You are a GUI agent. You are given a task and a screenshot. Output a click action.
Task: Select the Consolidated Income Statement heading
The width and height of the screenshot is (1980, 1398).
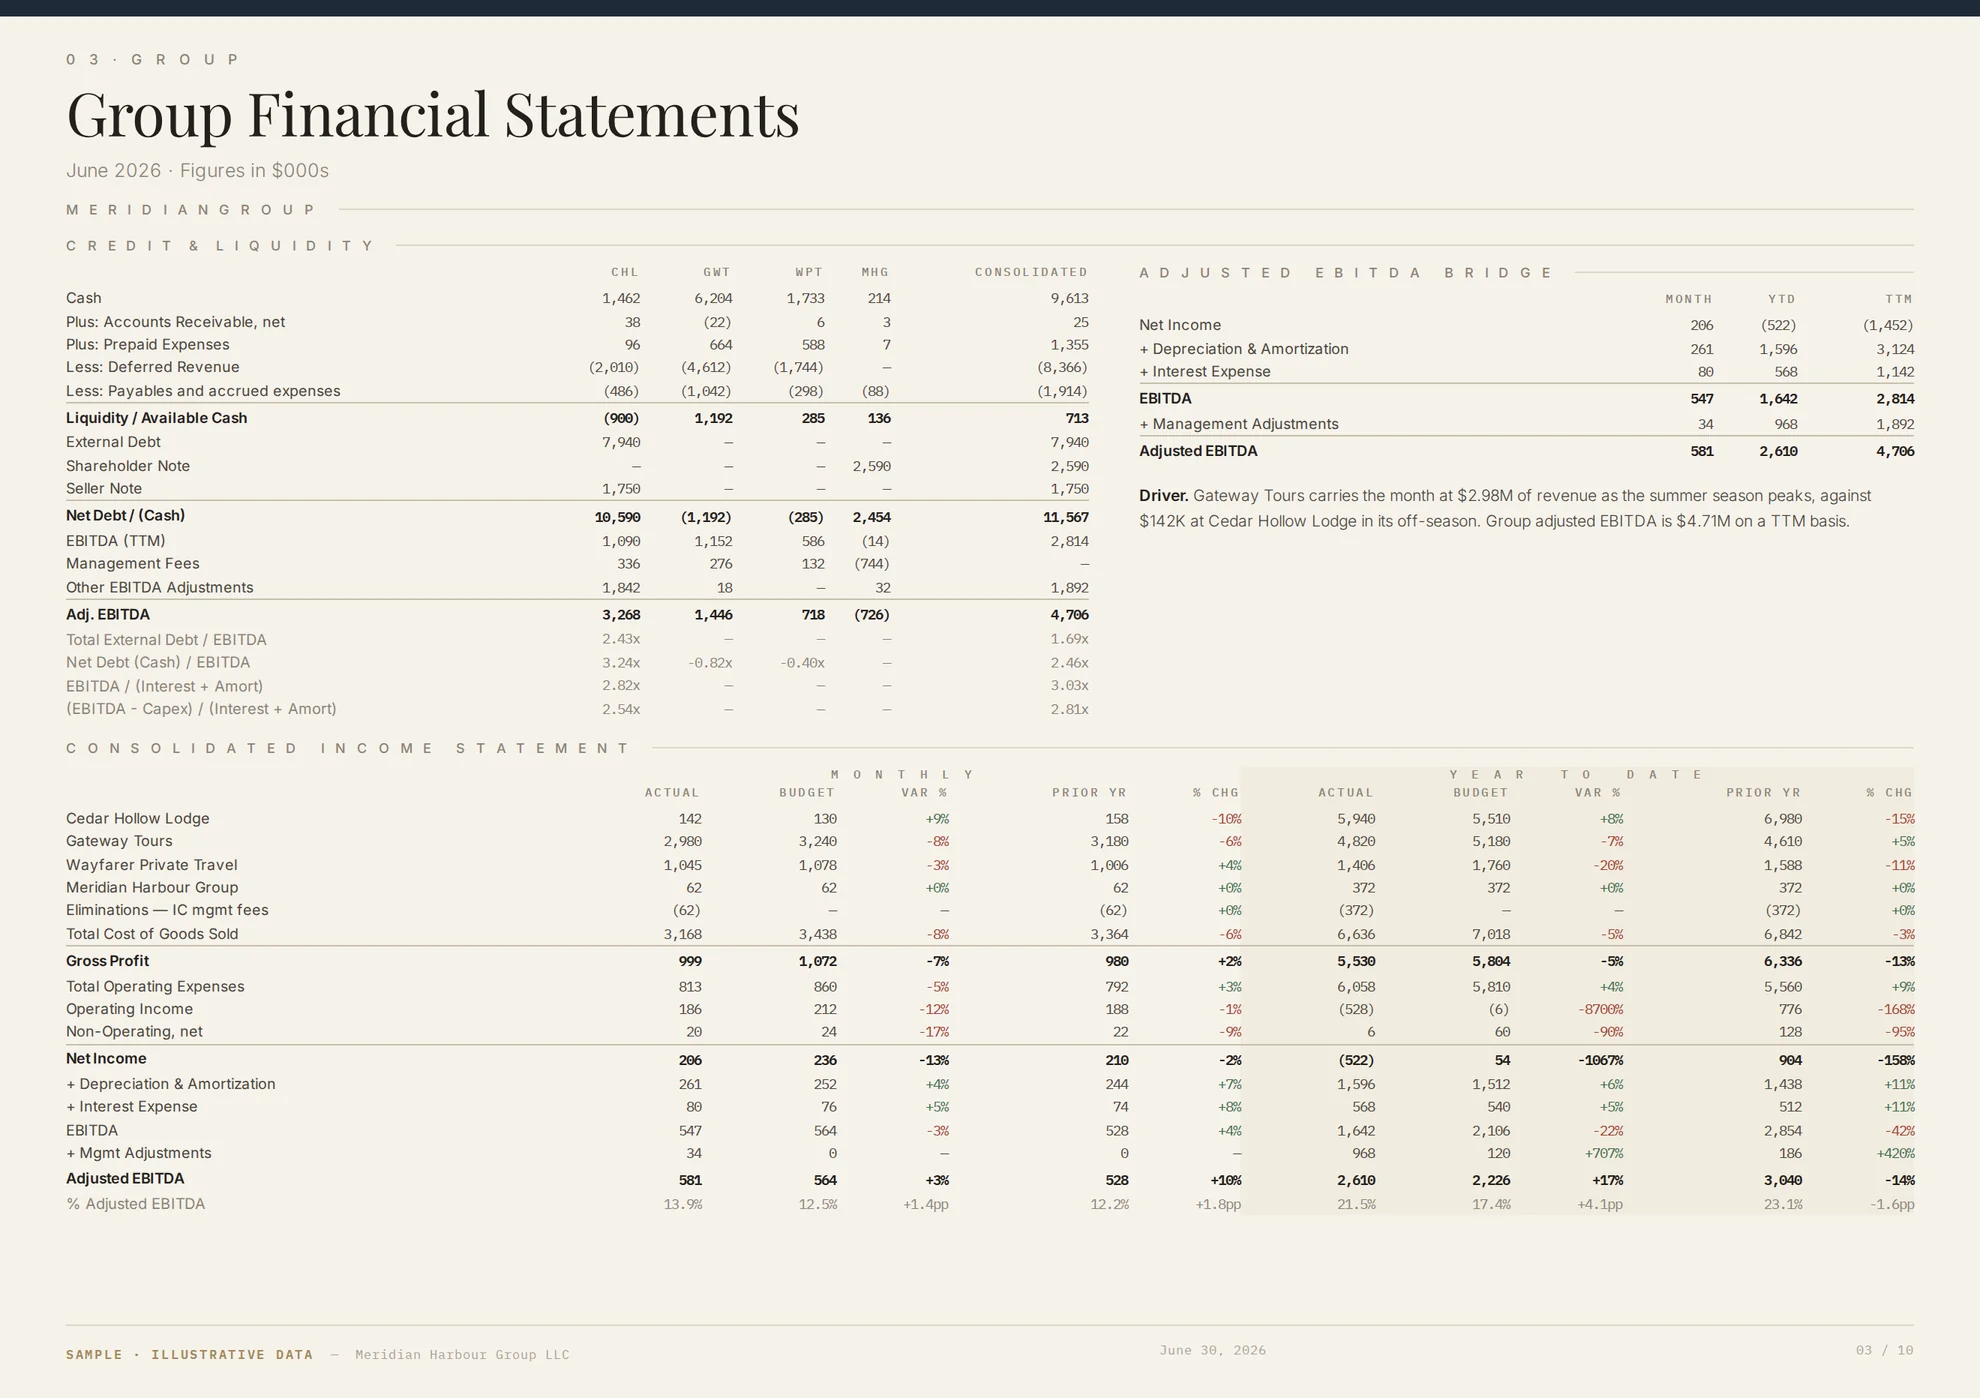tap(348, 748)
